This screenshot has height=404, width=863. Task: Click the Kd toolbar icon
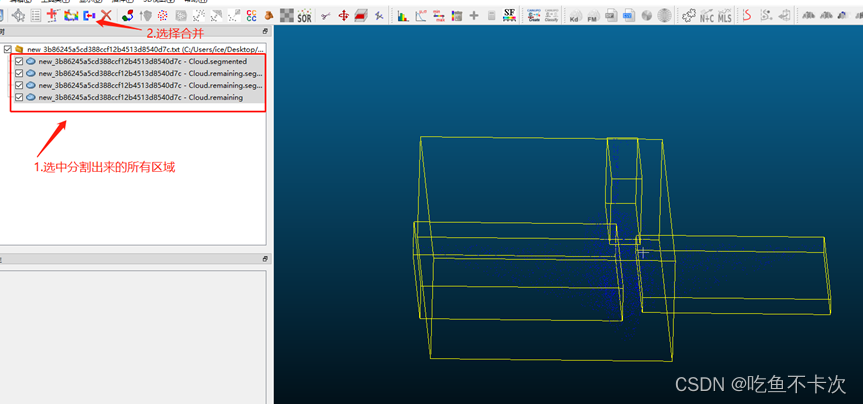575,16
